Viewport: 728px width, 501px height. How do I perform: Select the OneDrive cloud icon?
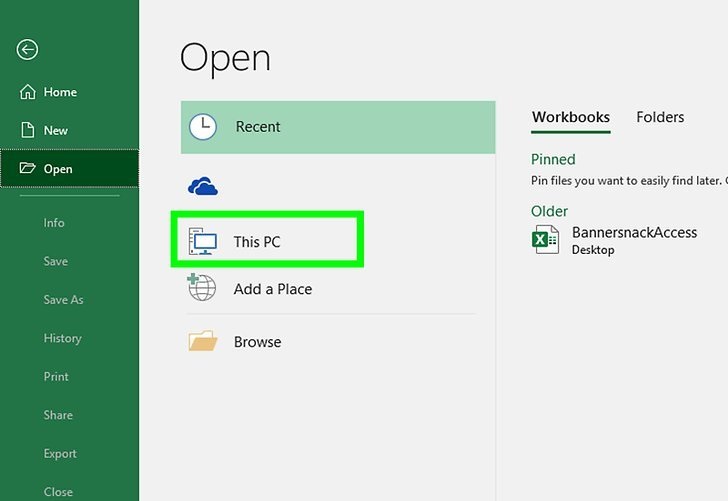click(203, 186)
